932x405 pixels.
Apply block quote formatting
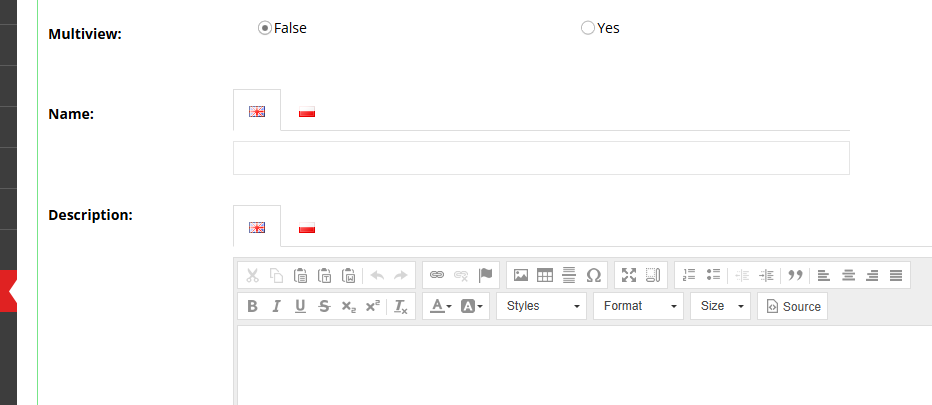(x=795, y=275)
